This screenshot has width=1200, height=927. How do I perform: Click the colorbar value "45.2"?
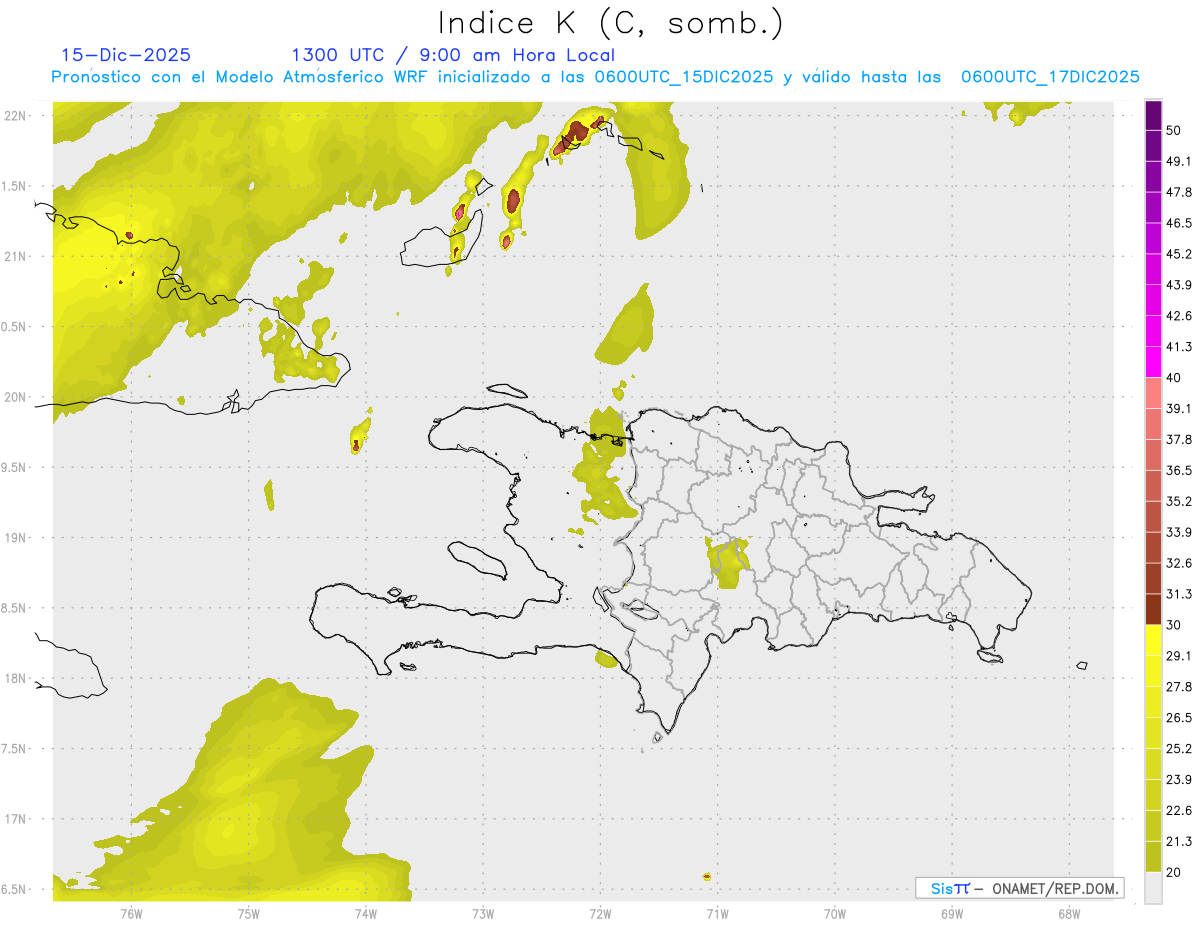[x=1179, y=254]
